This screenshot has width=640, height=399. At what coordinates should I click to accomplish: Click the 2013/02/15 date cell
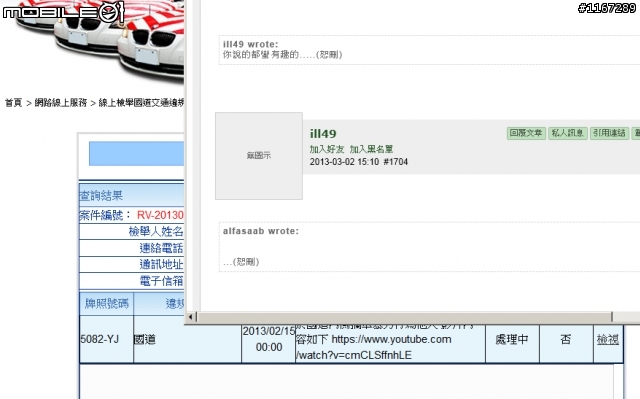pos(269,339)
